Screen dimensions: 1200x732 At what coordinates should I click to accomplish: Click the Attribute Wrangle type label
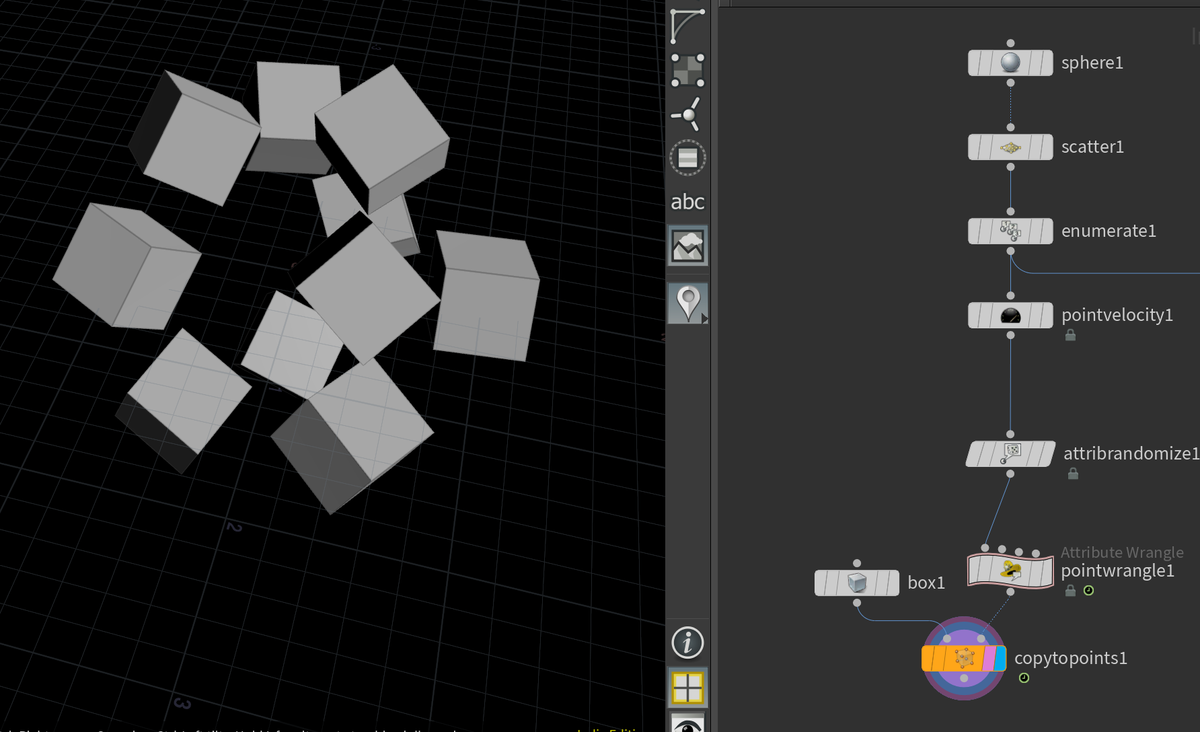pyautogui.click(x=1122, y=552)
